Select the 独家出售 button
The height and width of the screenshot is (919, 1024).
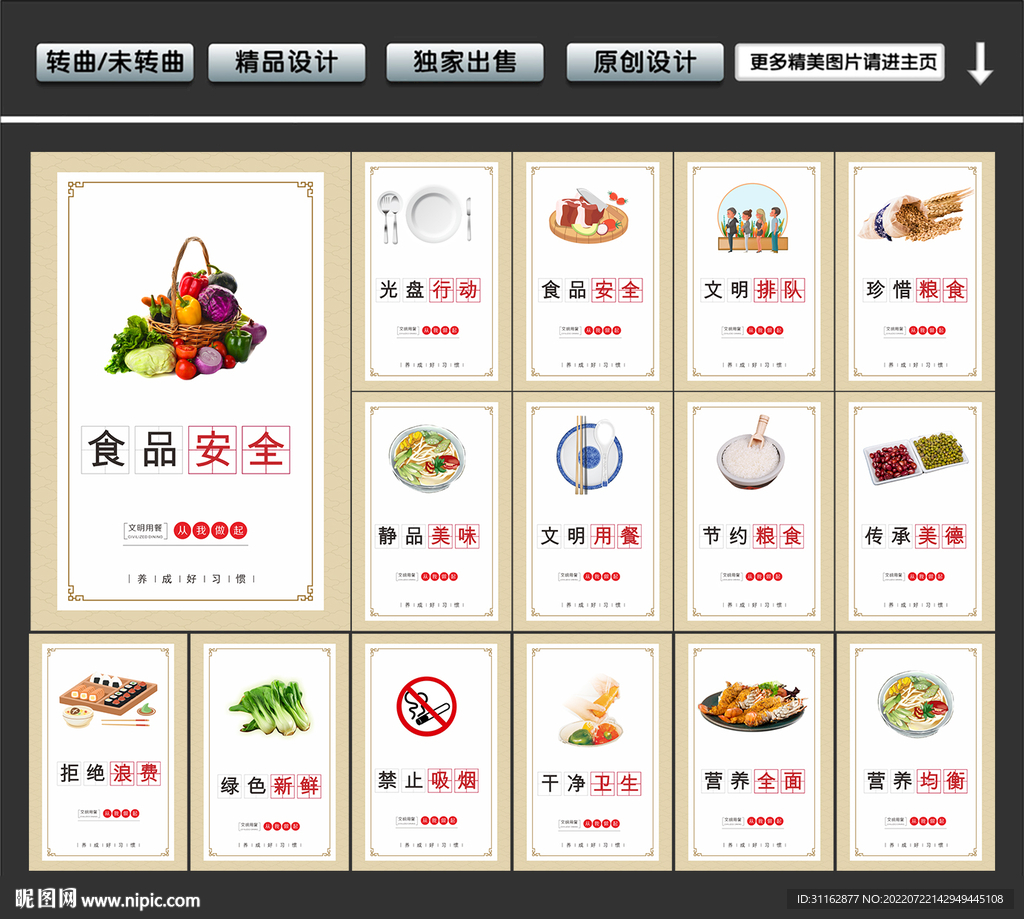point(465,63)
